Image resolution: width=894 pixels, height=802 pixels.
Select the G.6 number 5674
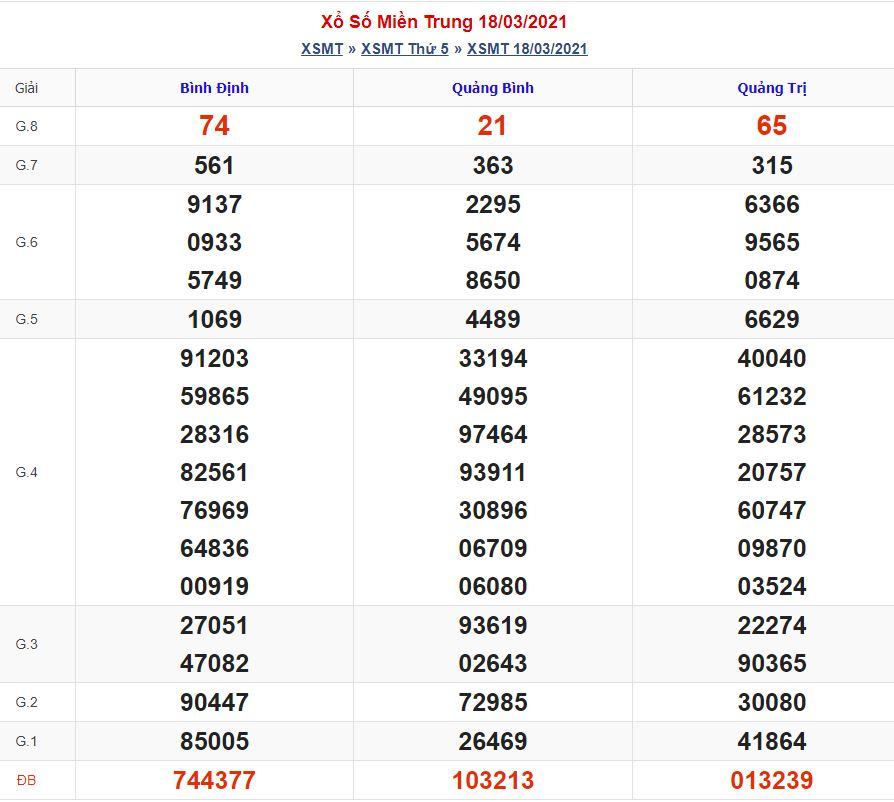tap(493, 242)
